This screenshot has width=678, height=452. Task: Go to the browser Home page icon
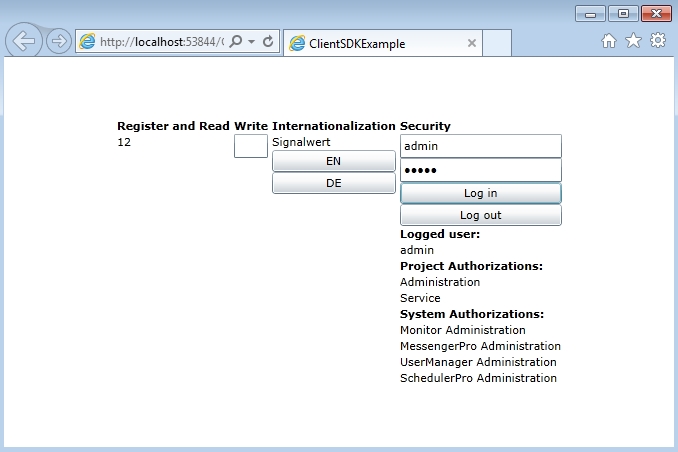click(608, 41)
